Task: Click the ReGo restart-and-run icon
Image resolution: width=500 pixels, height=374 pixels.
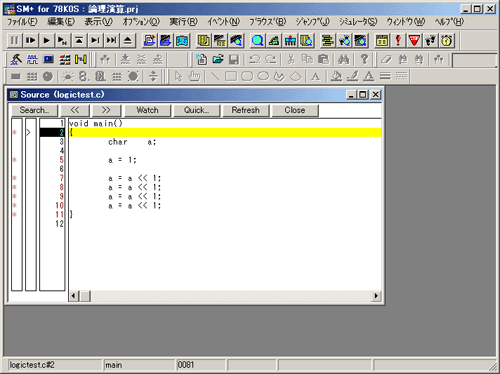Action: 31,40
